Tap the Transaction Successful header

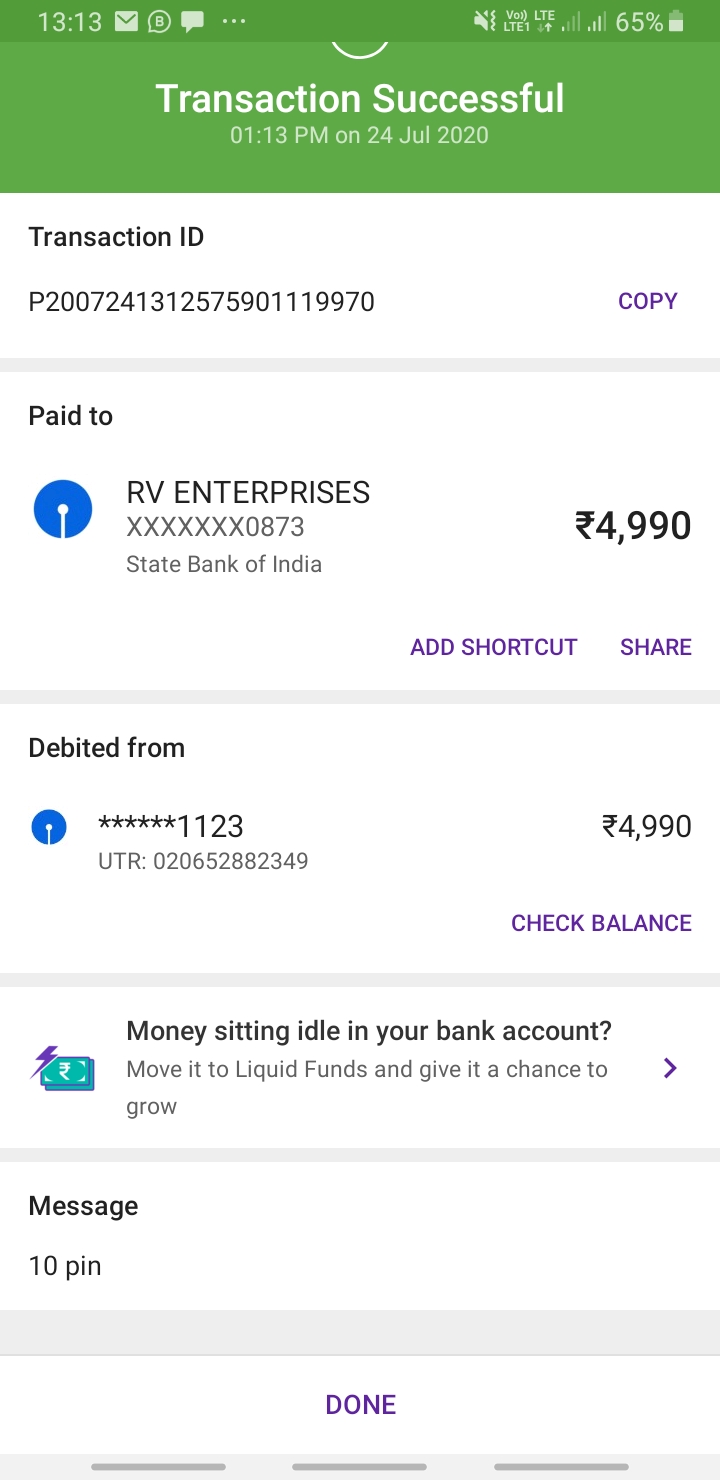click(360, 99)
